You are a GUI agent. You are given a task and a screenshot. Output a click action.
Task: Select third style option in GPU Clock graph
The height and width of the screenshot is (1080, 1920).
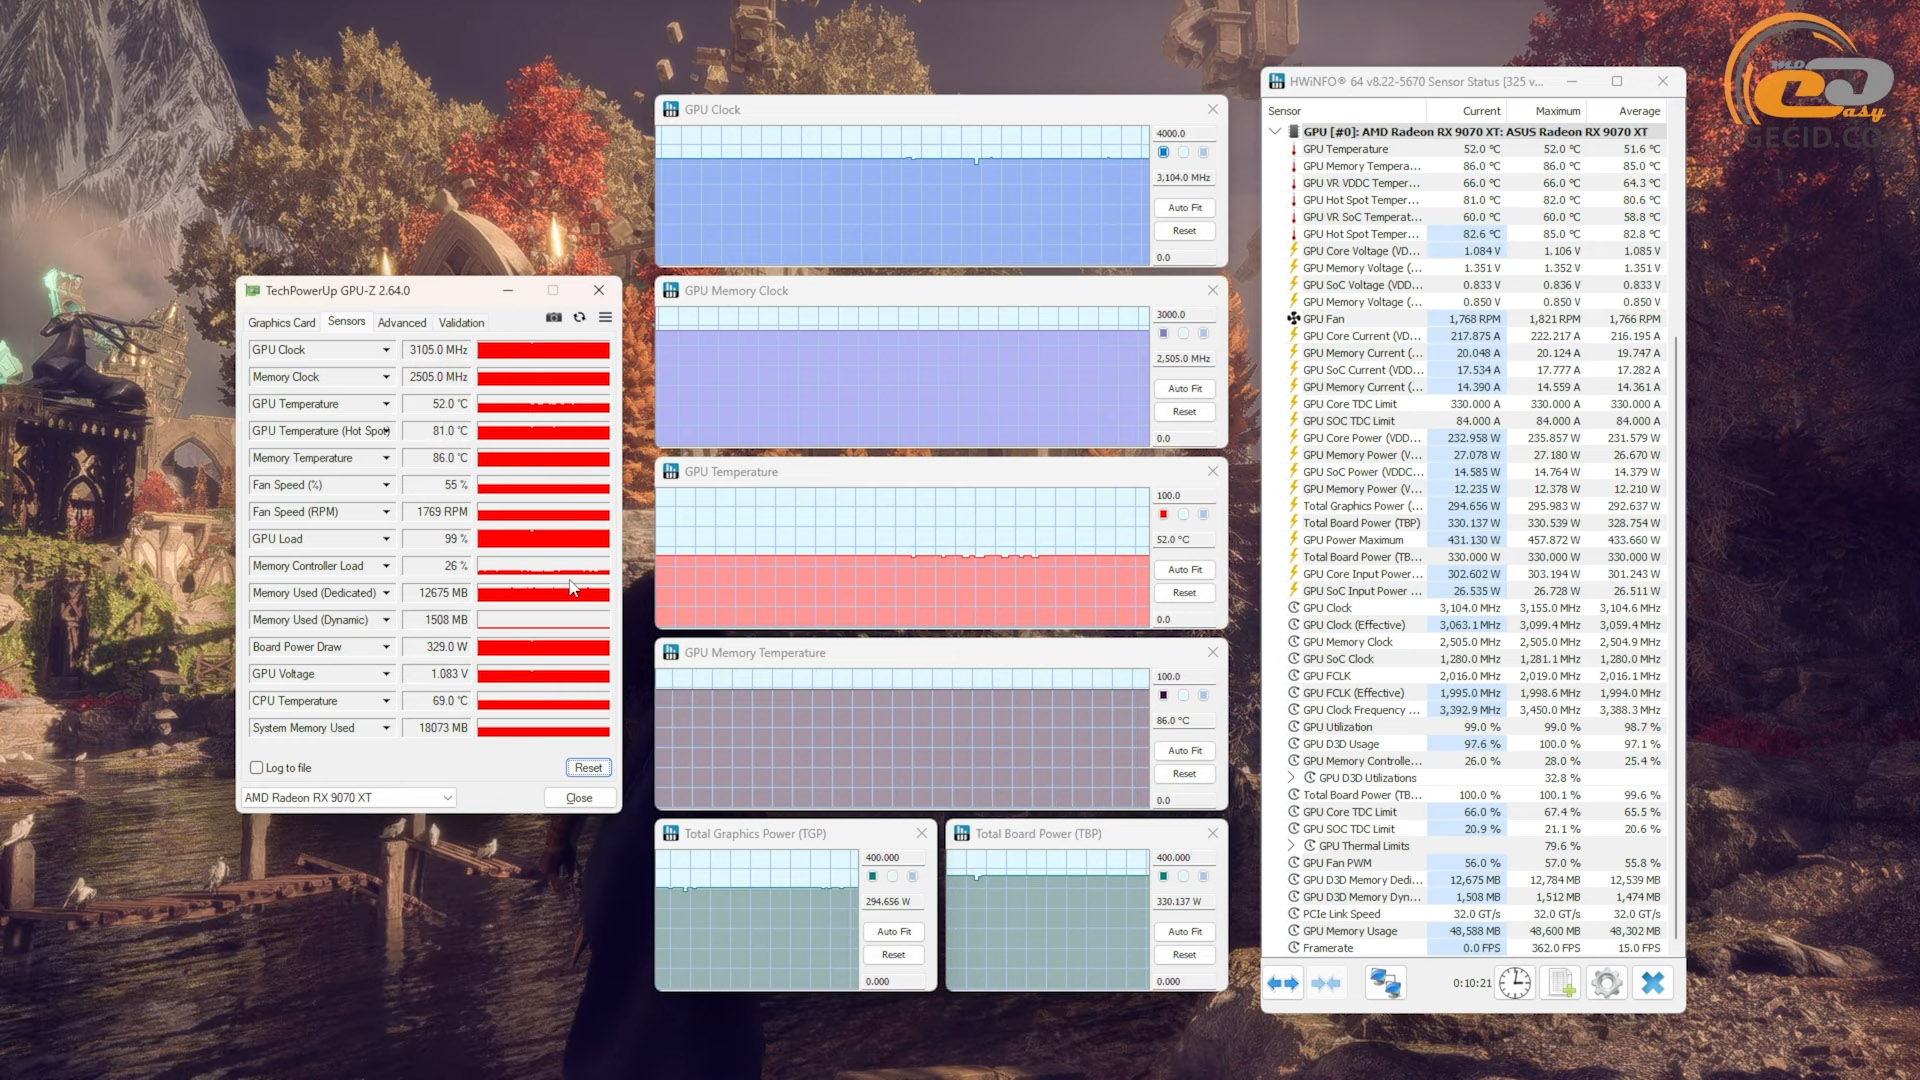[x=1204, y=153]
